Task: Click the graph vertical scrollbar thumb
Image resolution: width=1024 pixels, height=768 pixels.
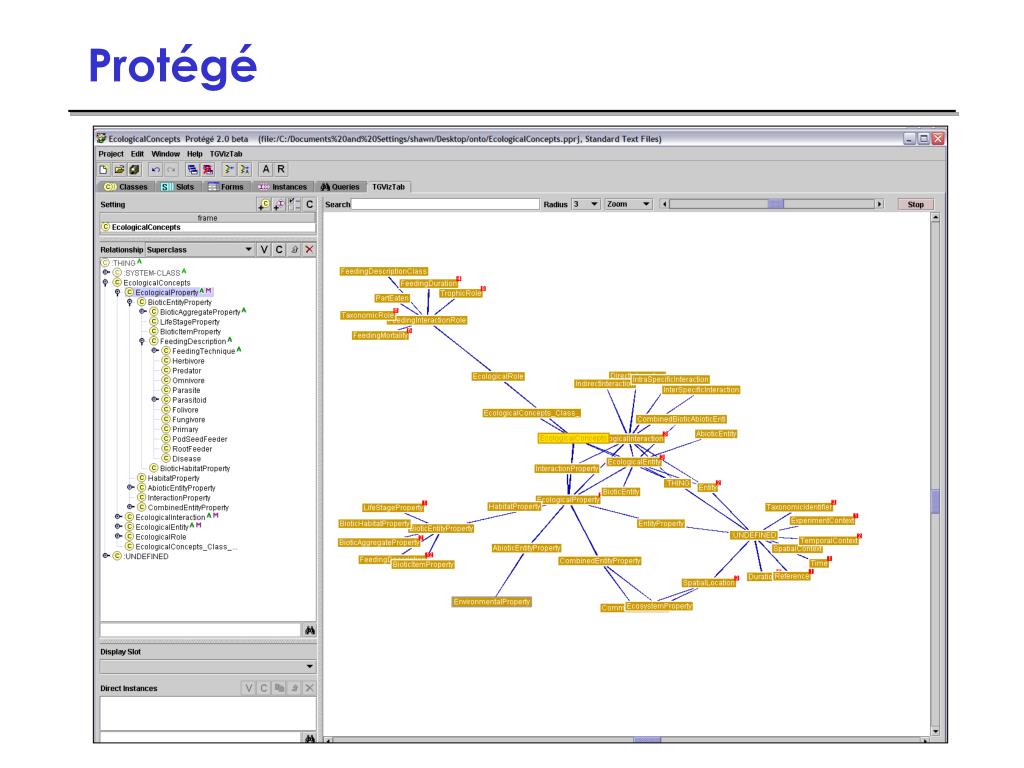Action: click(935, 502)
